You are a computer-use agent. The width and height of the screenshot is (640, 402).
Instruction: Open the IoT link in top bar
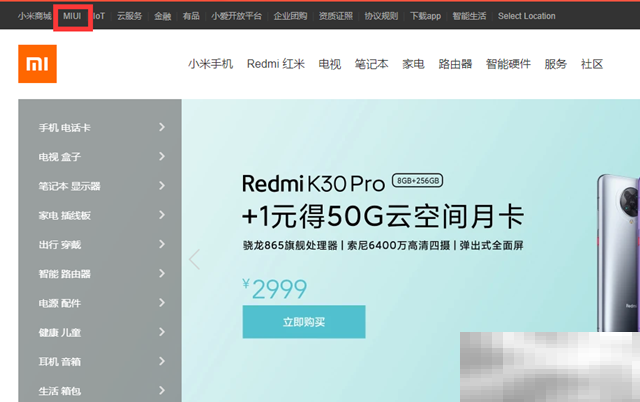(99, 16)
